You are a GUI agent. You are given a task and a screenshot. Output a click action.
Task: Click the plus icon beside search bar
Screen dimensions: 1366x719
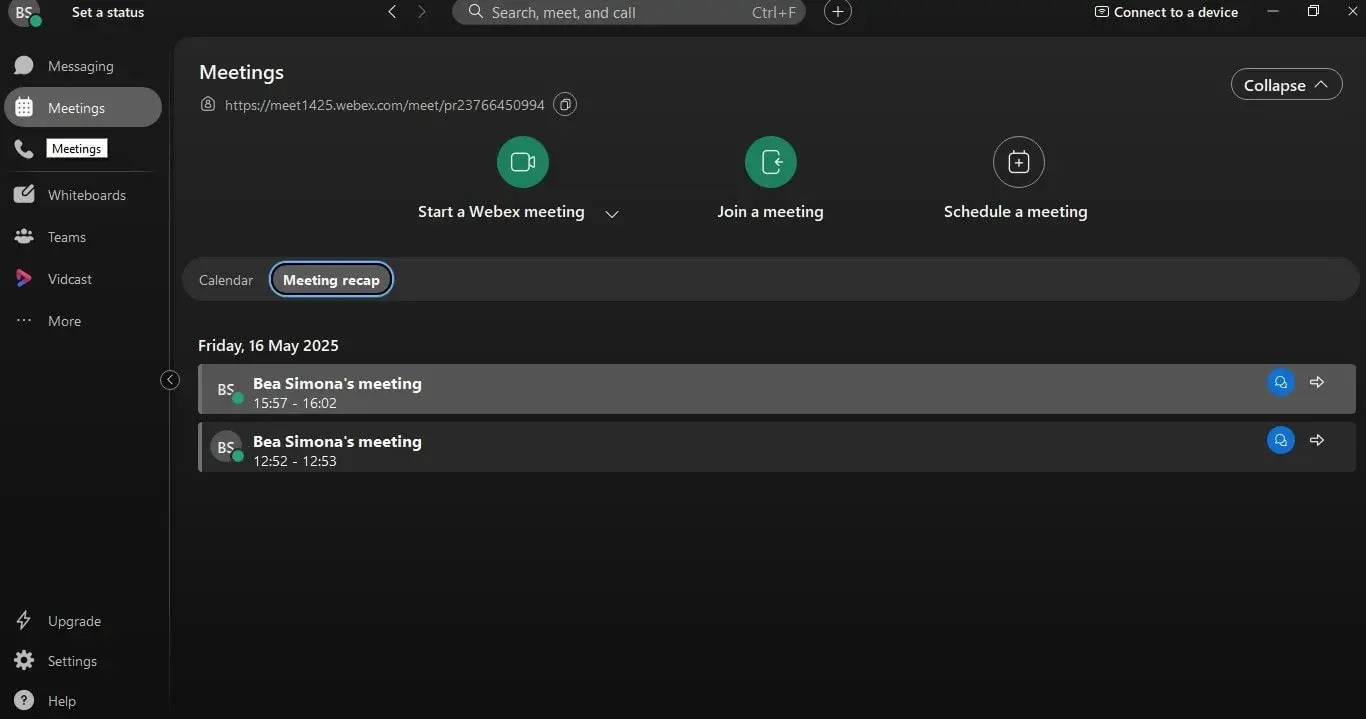click(837, 12)
